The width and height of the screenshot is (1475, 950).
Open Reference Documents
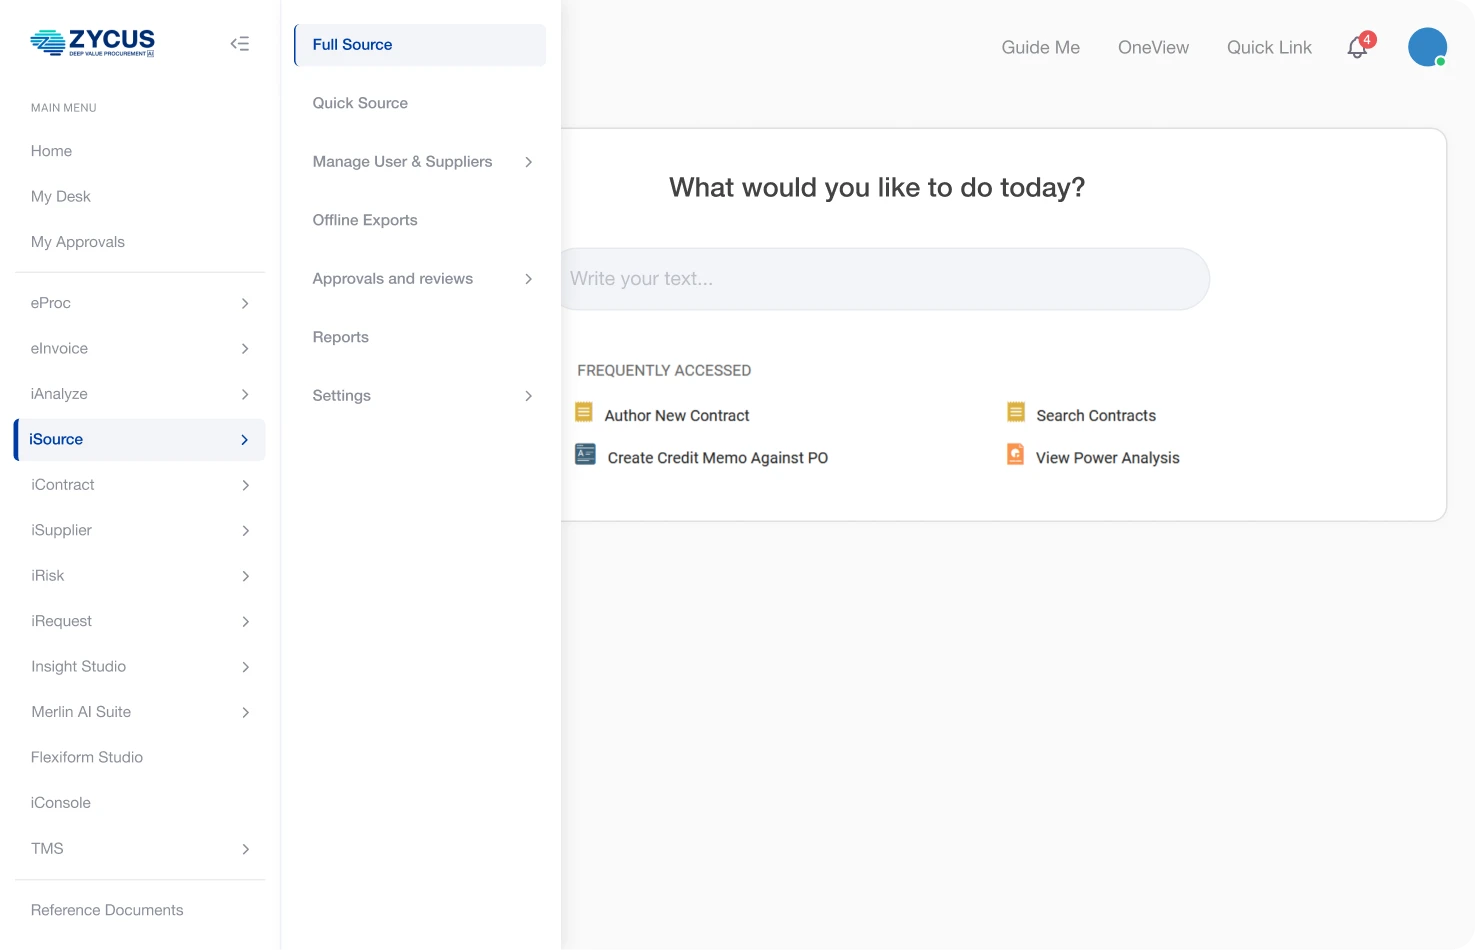click(x=107, y=910)
